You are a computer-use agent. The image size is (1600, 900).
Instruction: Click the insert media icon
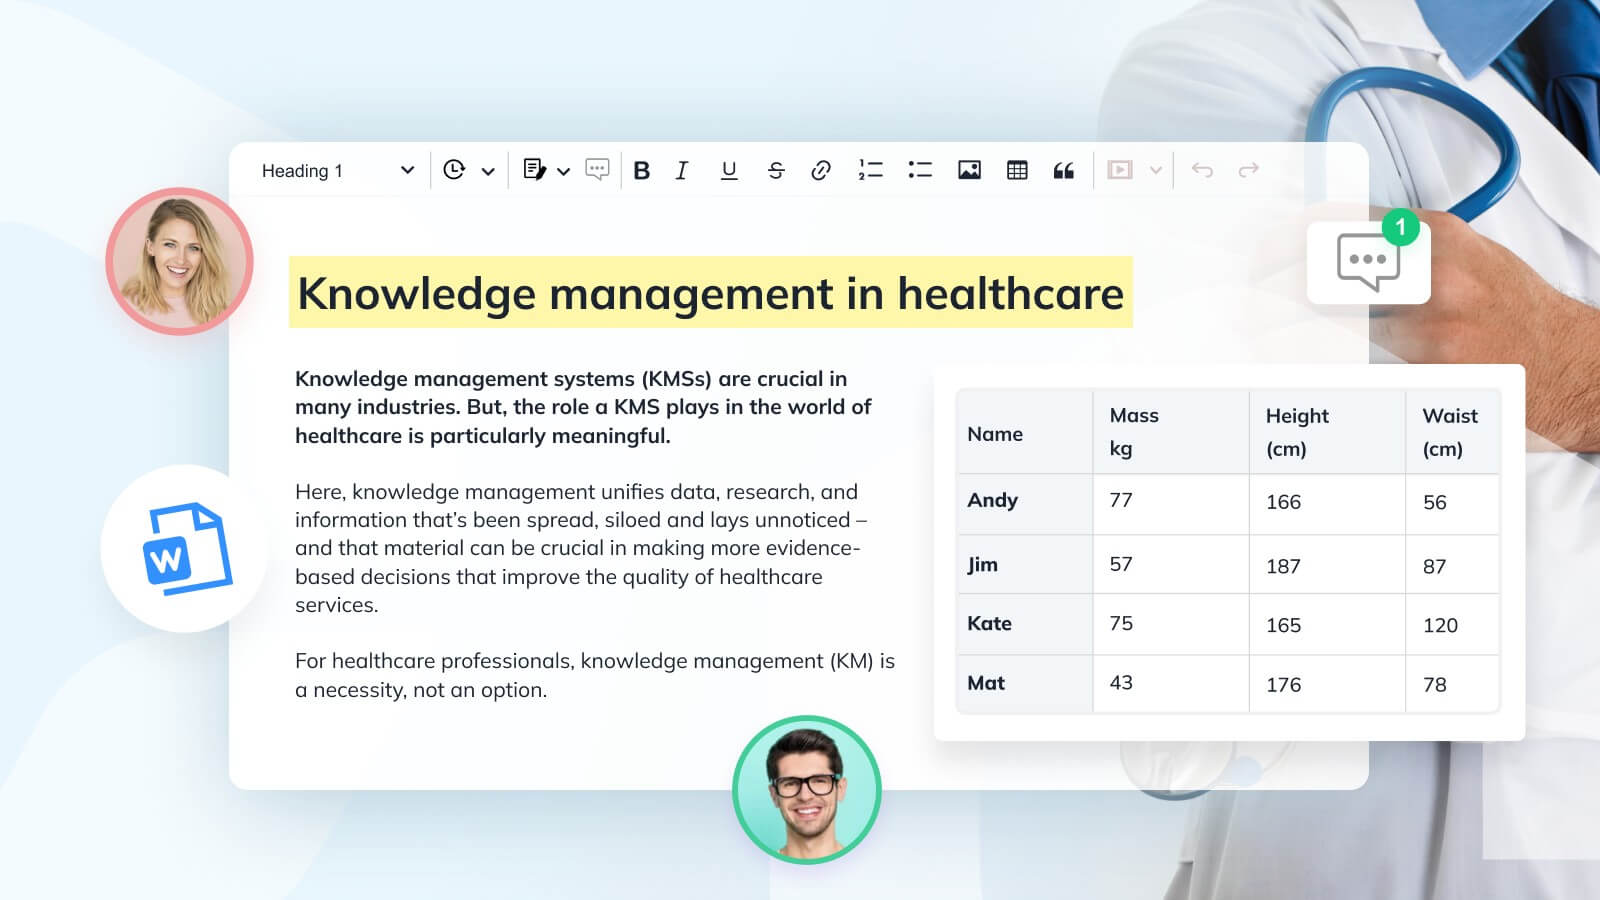click(1120, 170)
